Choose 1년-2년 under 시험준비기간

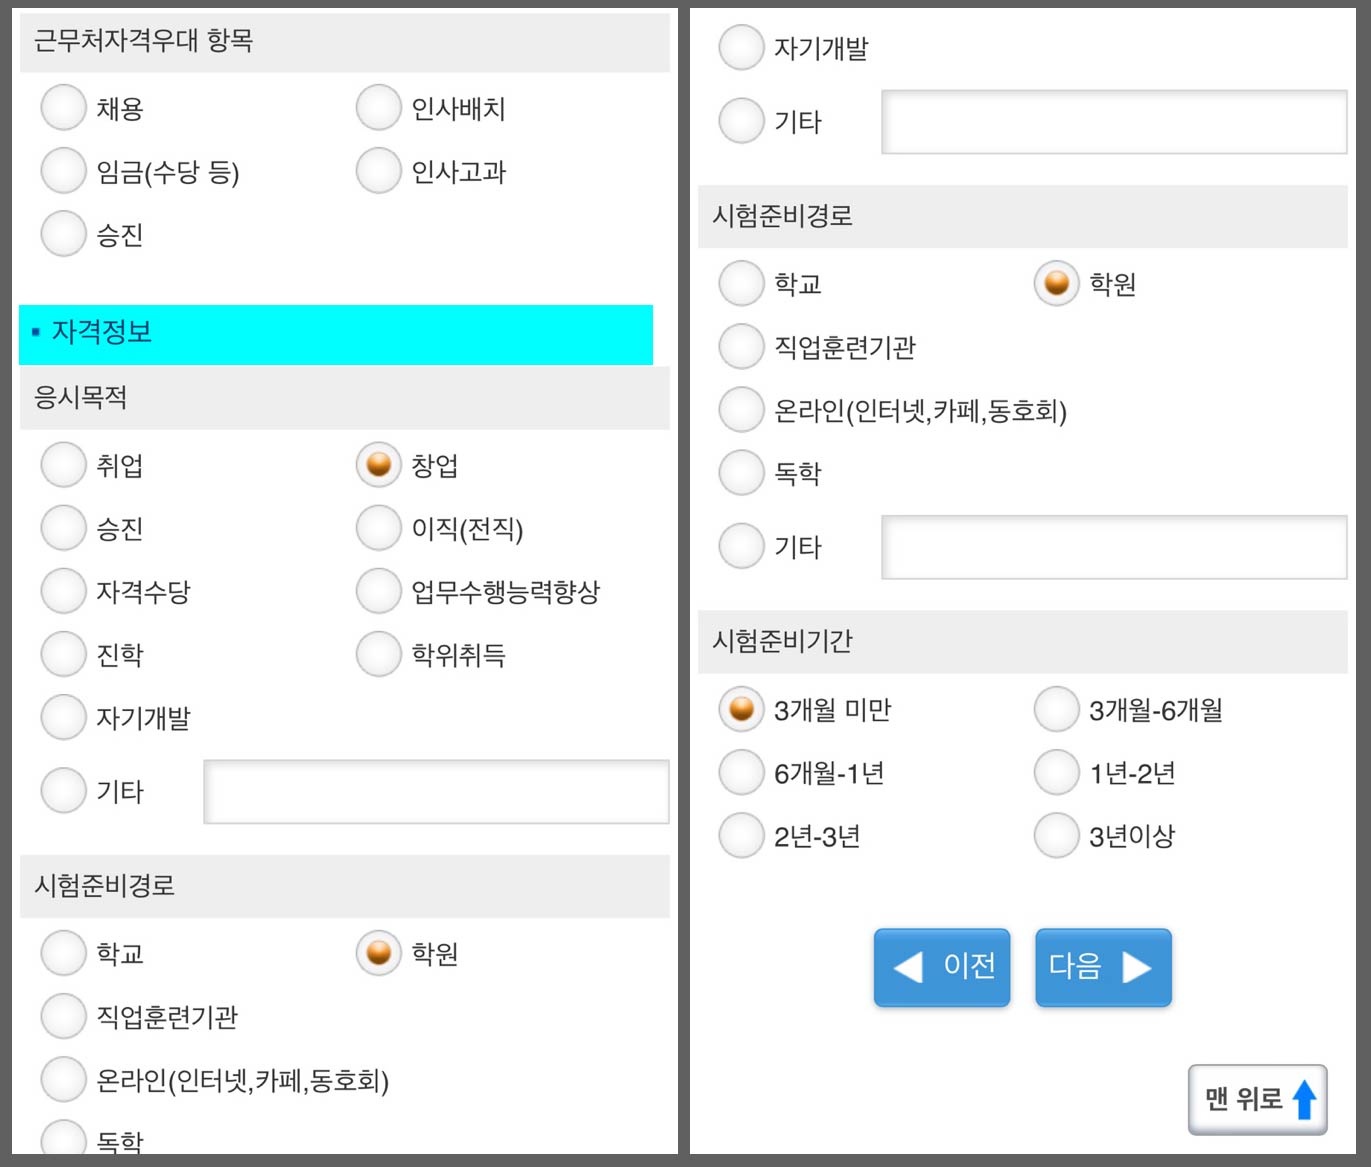[1056, 772]
